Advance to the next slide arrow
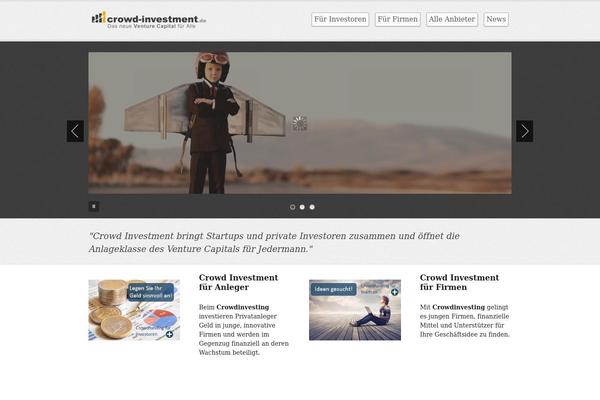600x400 pixels. pos(525,131)
